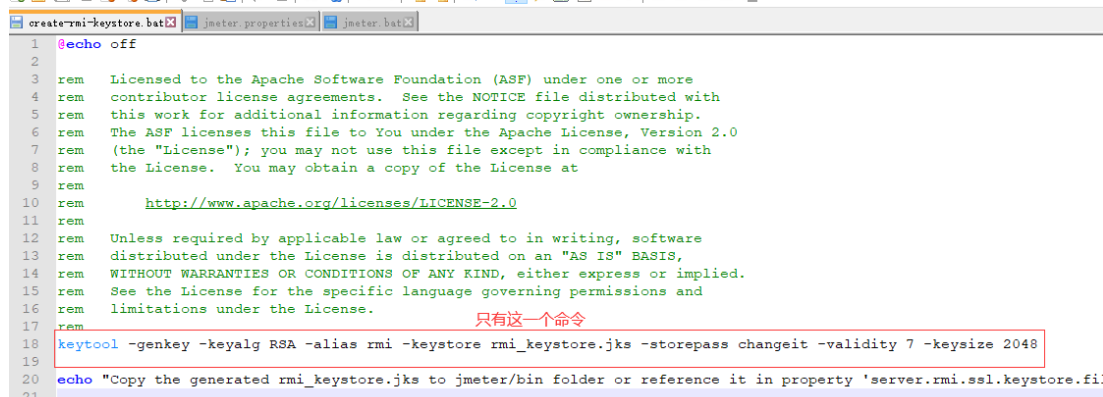
Task: Click line 'The ASF licenses this file to You'
Action: pos(423,132)
